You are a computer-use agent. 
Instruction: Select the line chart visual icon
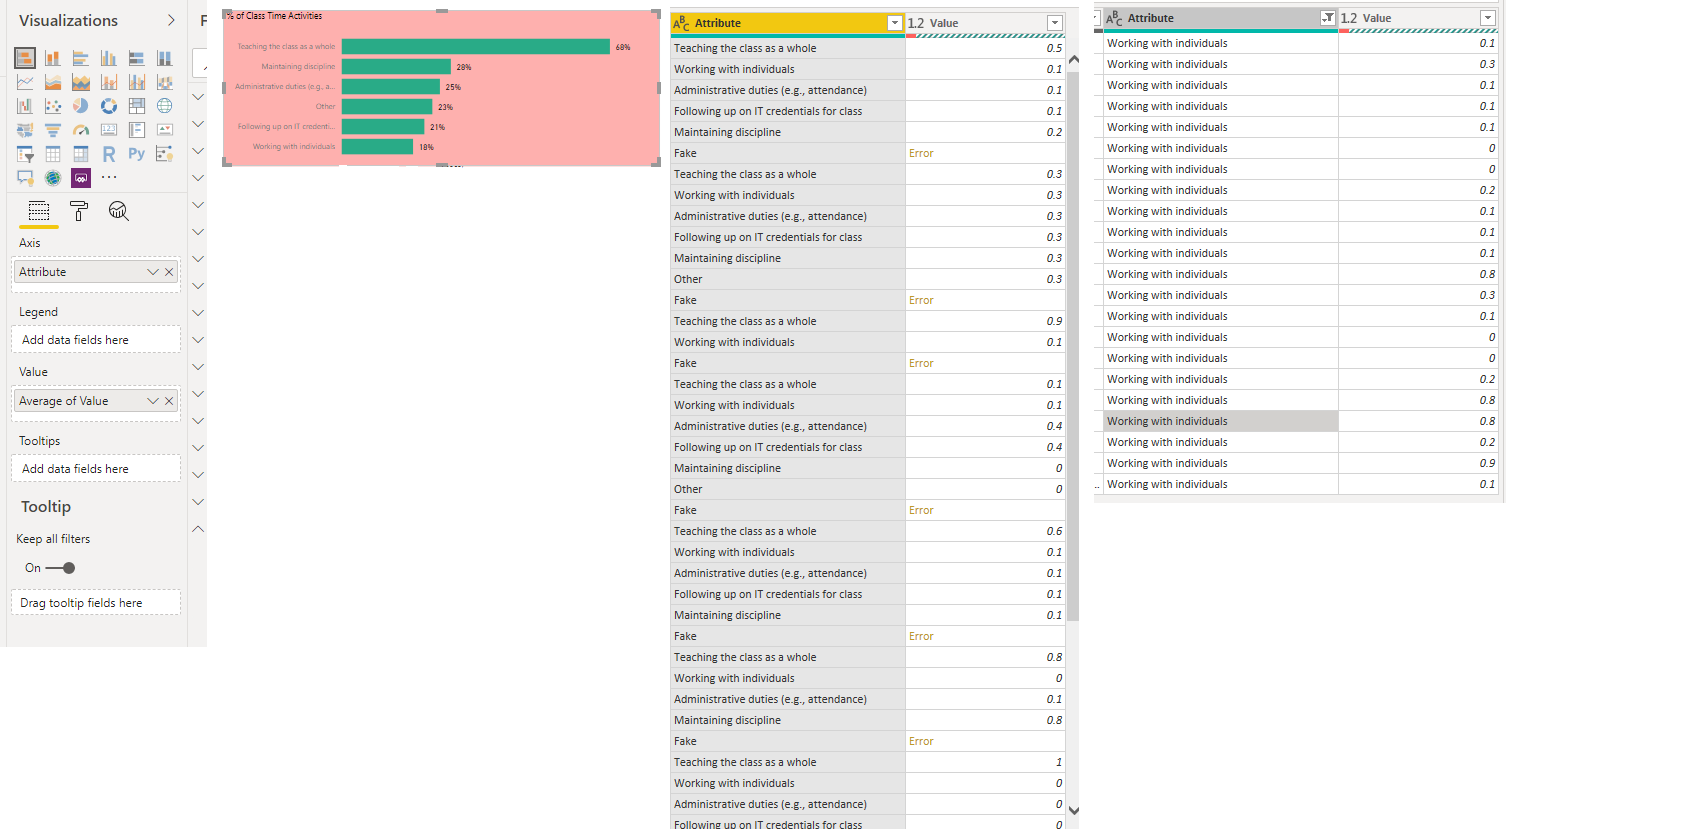click(x=25, y=82)
